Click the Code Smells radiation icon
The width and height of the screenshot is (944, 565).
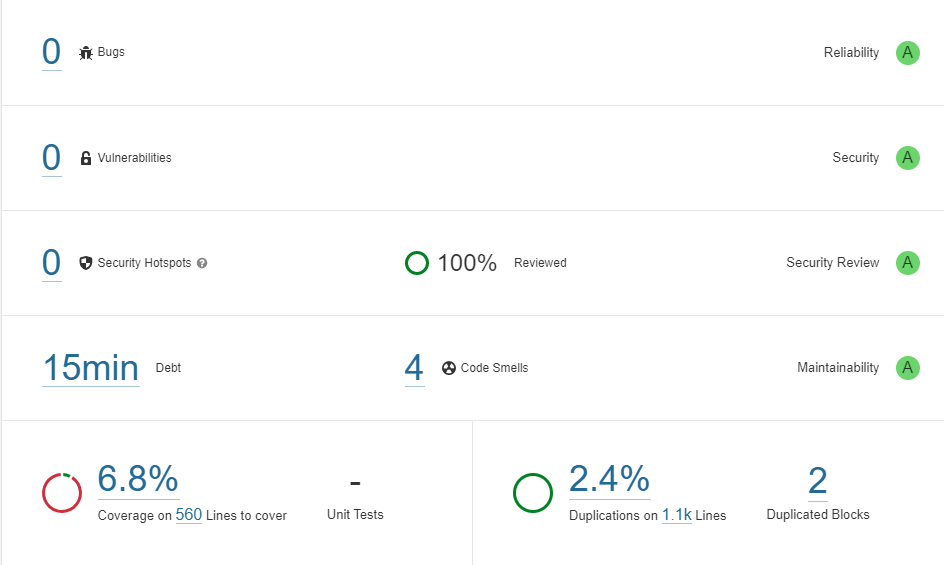click(x=449, y=368)
